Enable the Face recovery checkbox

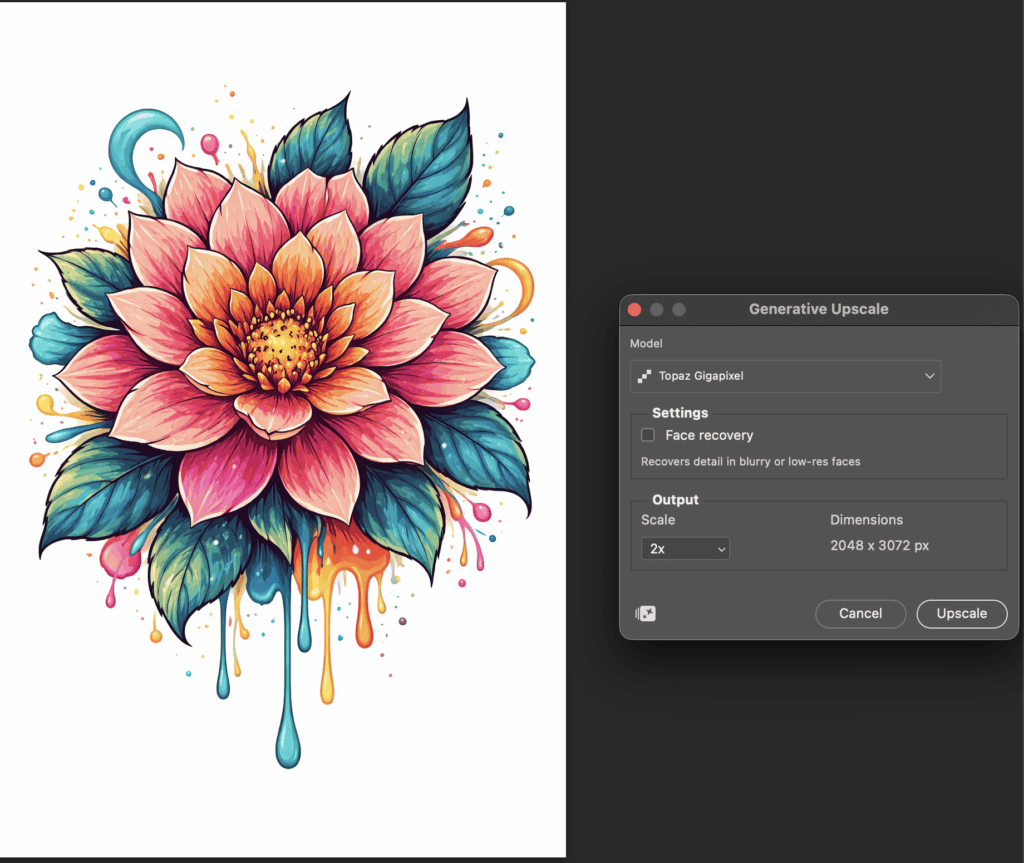pyautogui.click(x=648, y=435)
